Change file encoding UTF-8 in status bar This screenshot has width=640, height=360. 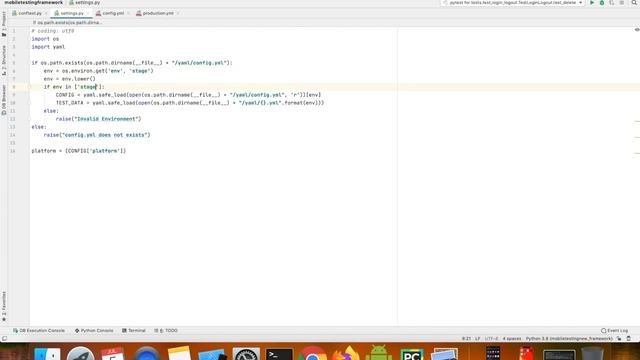(x=491, y=338)
